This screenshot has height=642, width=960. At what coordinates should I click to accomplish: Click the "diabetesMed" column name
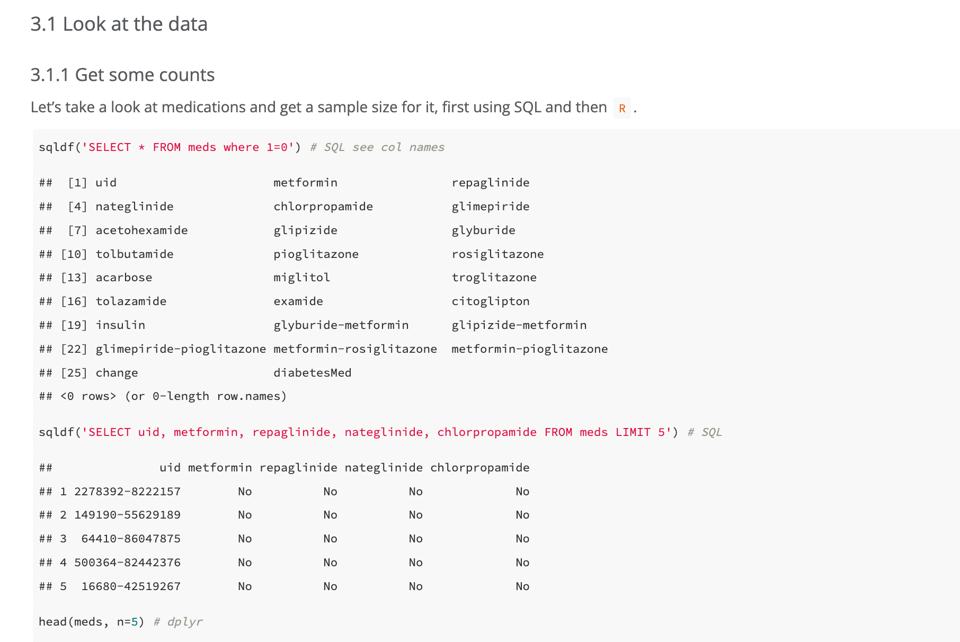coord(312,373)
